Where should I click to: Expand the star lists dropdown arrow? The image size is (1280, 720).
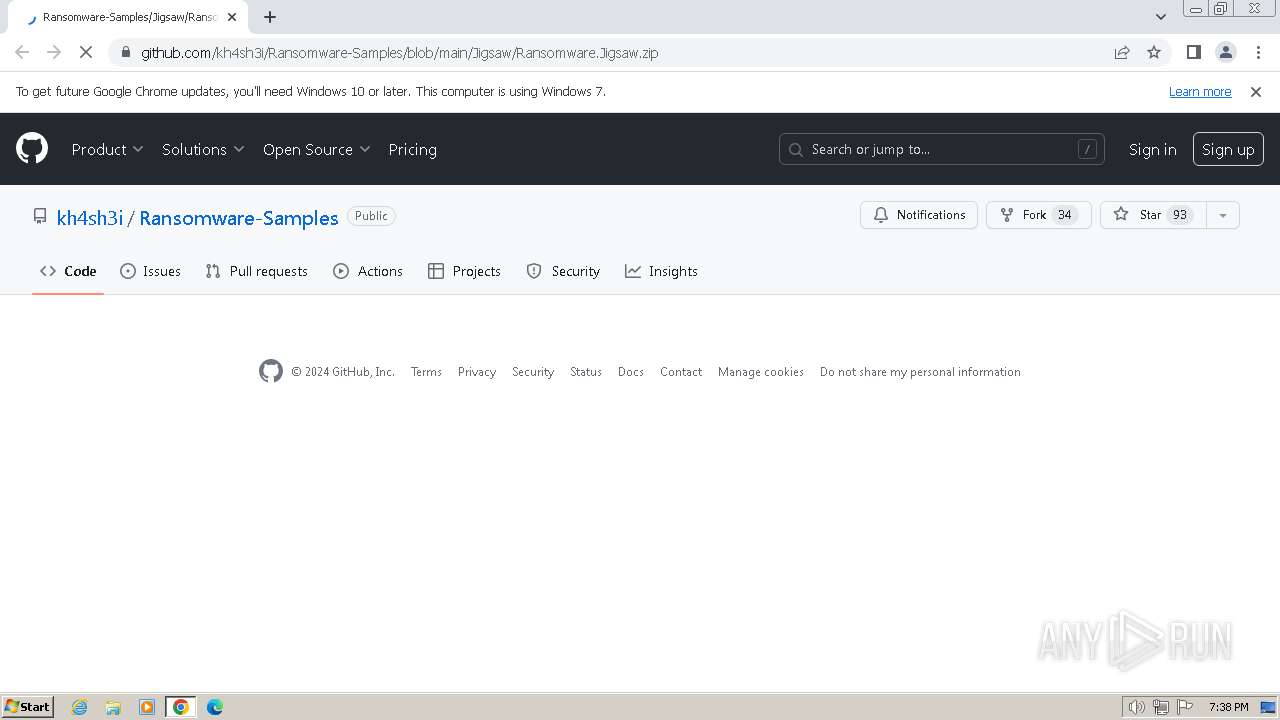[x=1223, y=215]
